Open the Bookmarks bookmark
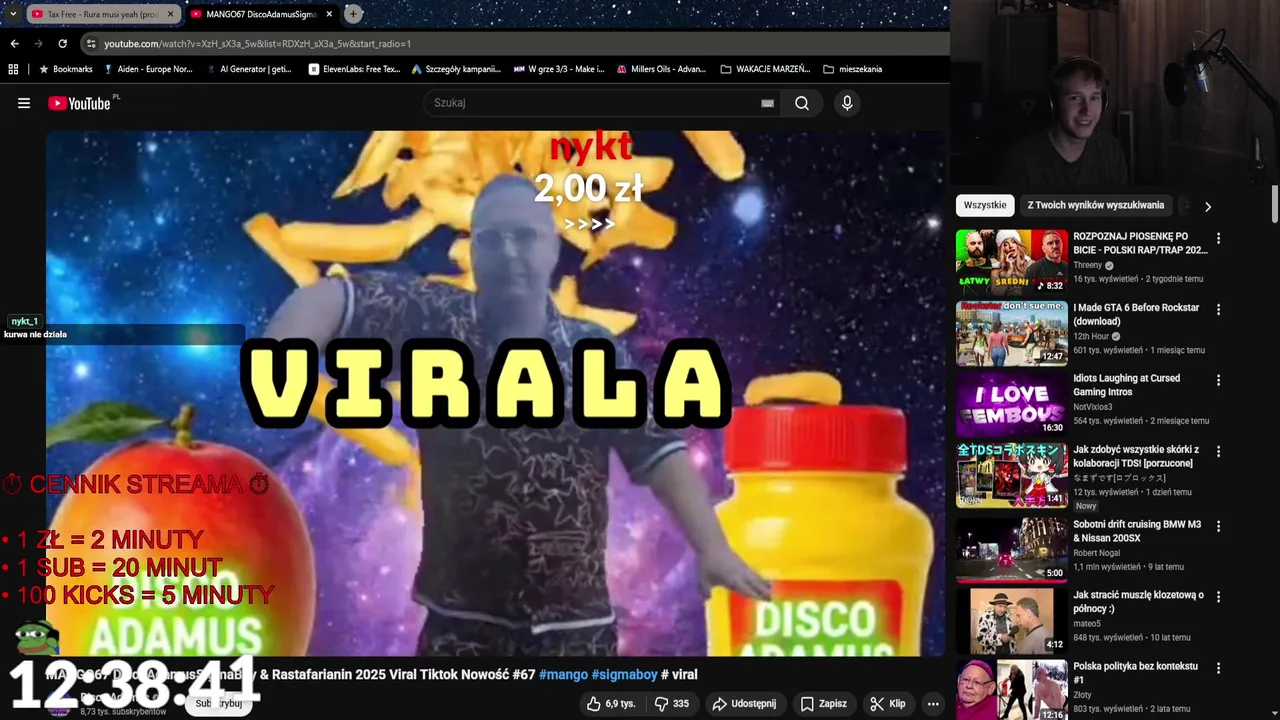This screenshot has height=720, width=1280. (65, 69)
